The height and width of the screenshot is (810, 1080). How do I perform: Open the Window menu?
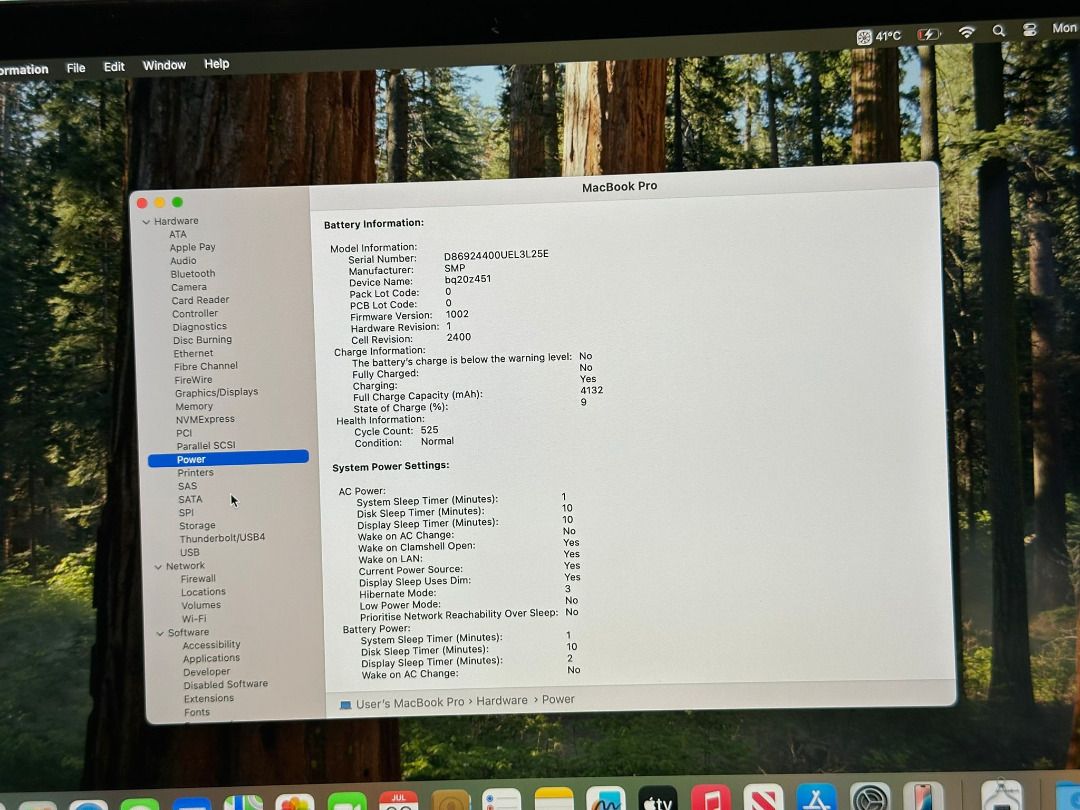[x=164, y=65]
